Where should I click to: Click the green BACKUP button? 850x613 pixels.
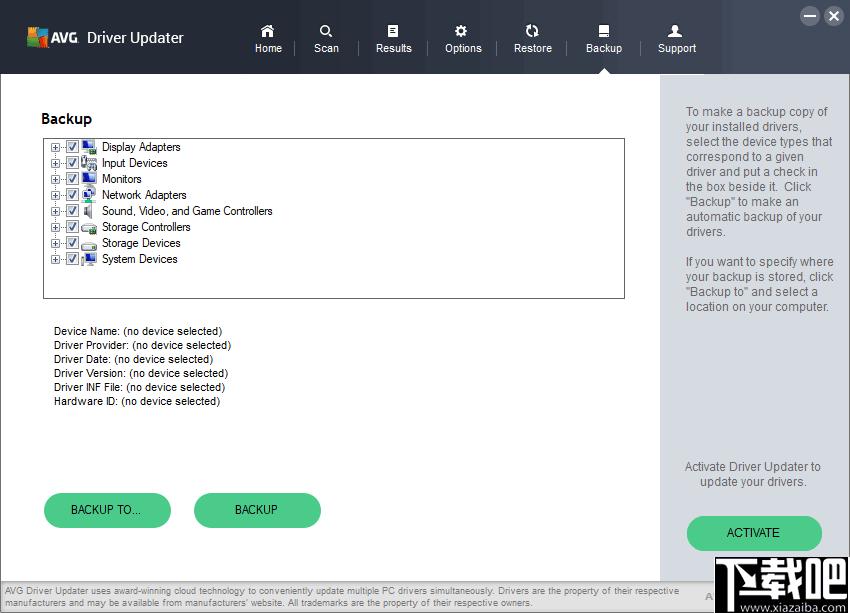257,510
